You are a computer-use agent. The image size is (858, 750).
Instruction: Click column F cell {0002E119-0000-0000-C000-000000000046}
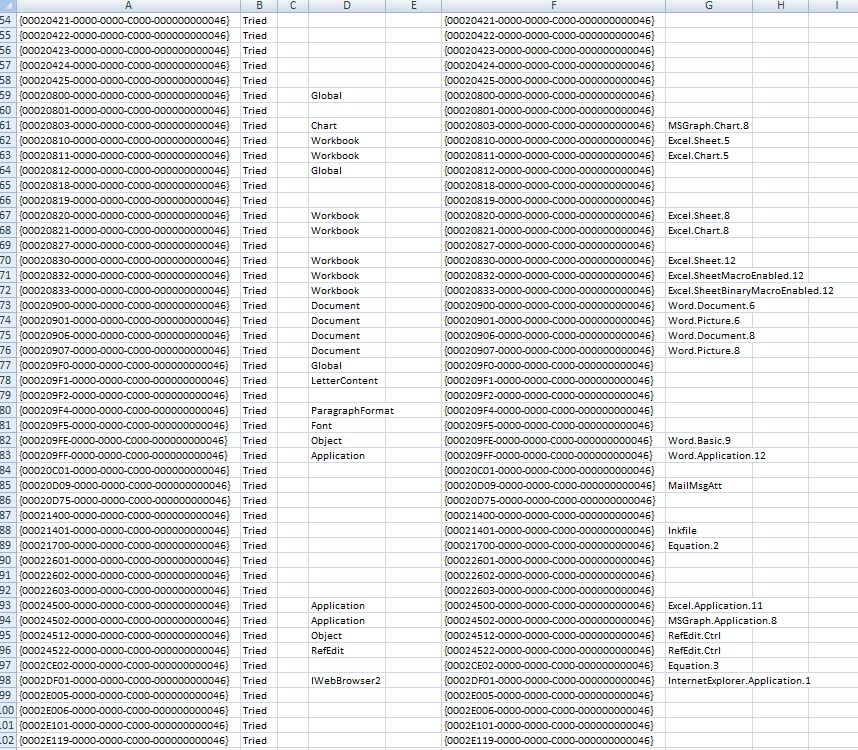point(553,741)
